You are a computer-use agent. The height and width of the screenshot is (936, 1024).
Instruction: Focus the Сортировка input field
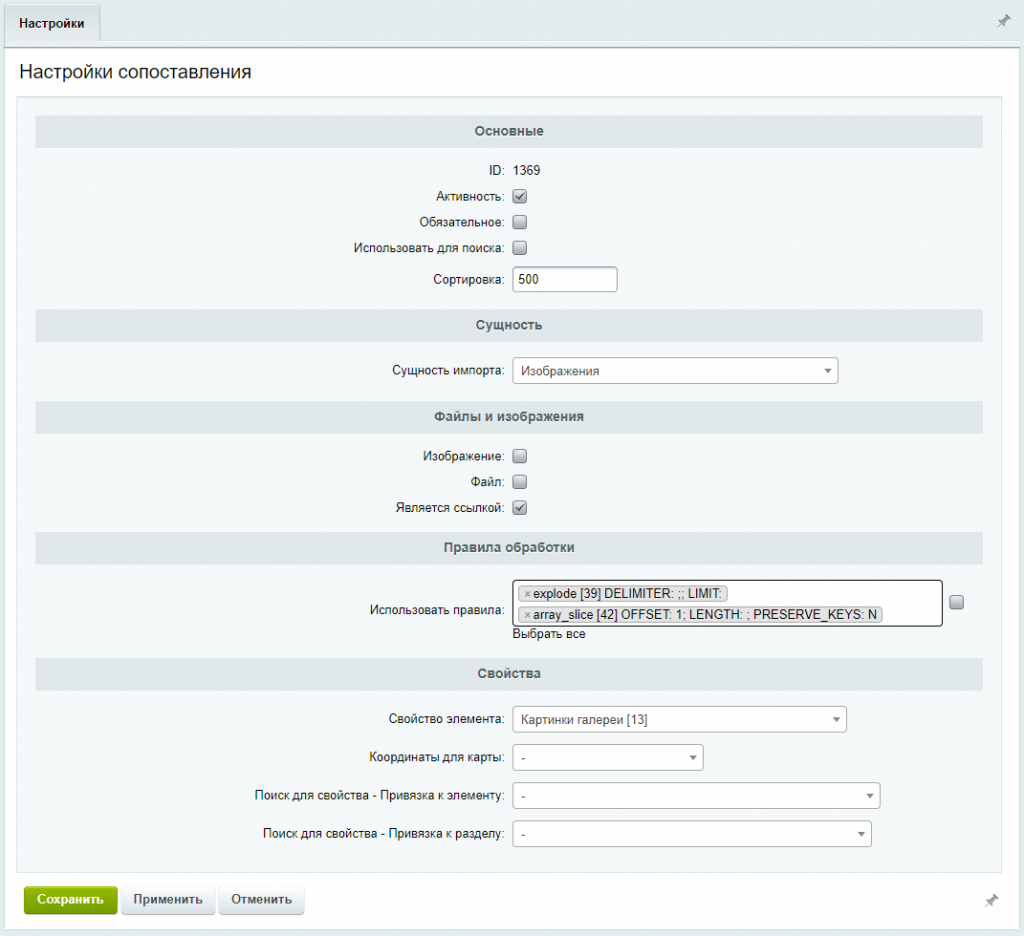pyautogui.click(x=565, y=280)
